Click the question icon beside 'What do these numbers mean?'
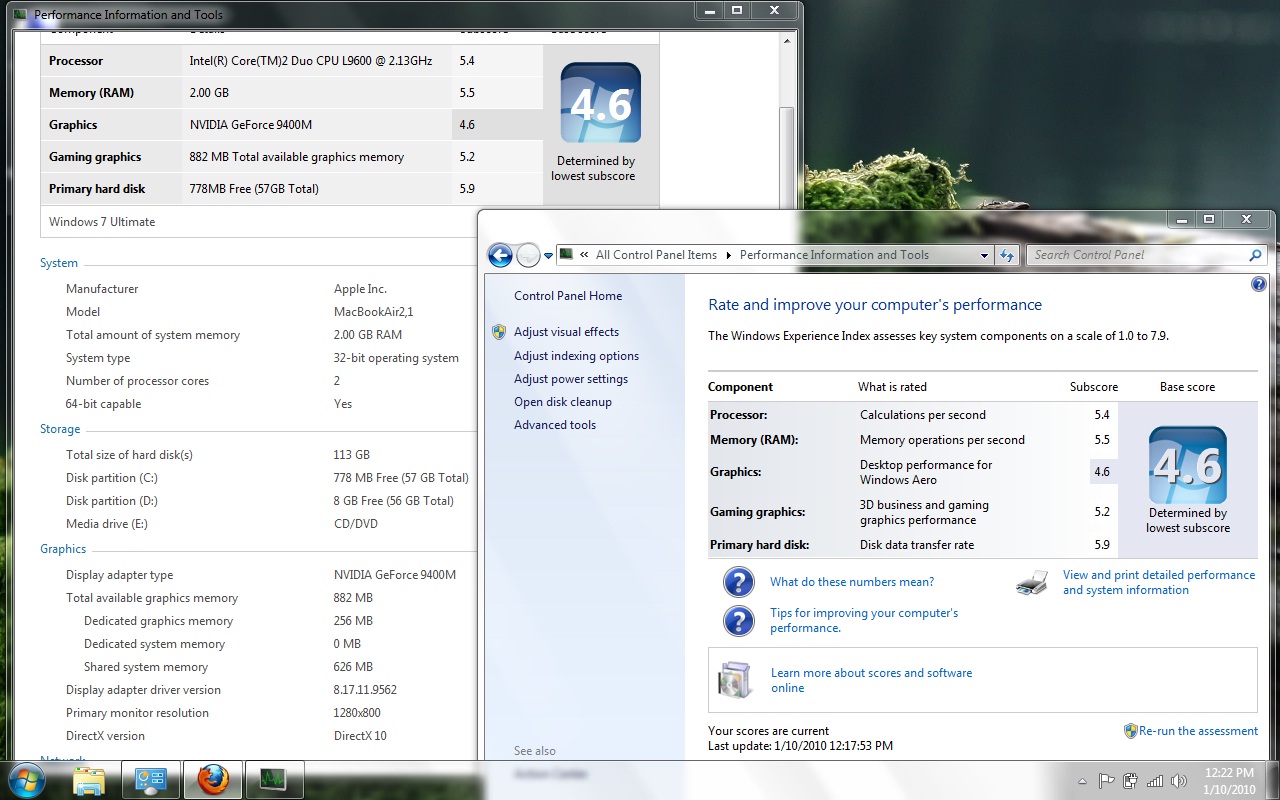This screenshot has height=800, width=1280. (x=738, y=582)
